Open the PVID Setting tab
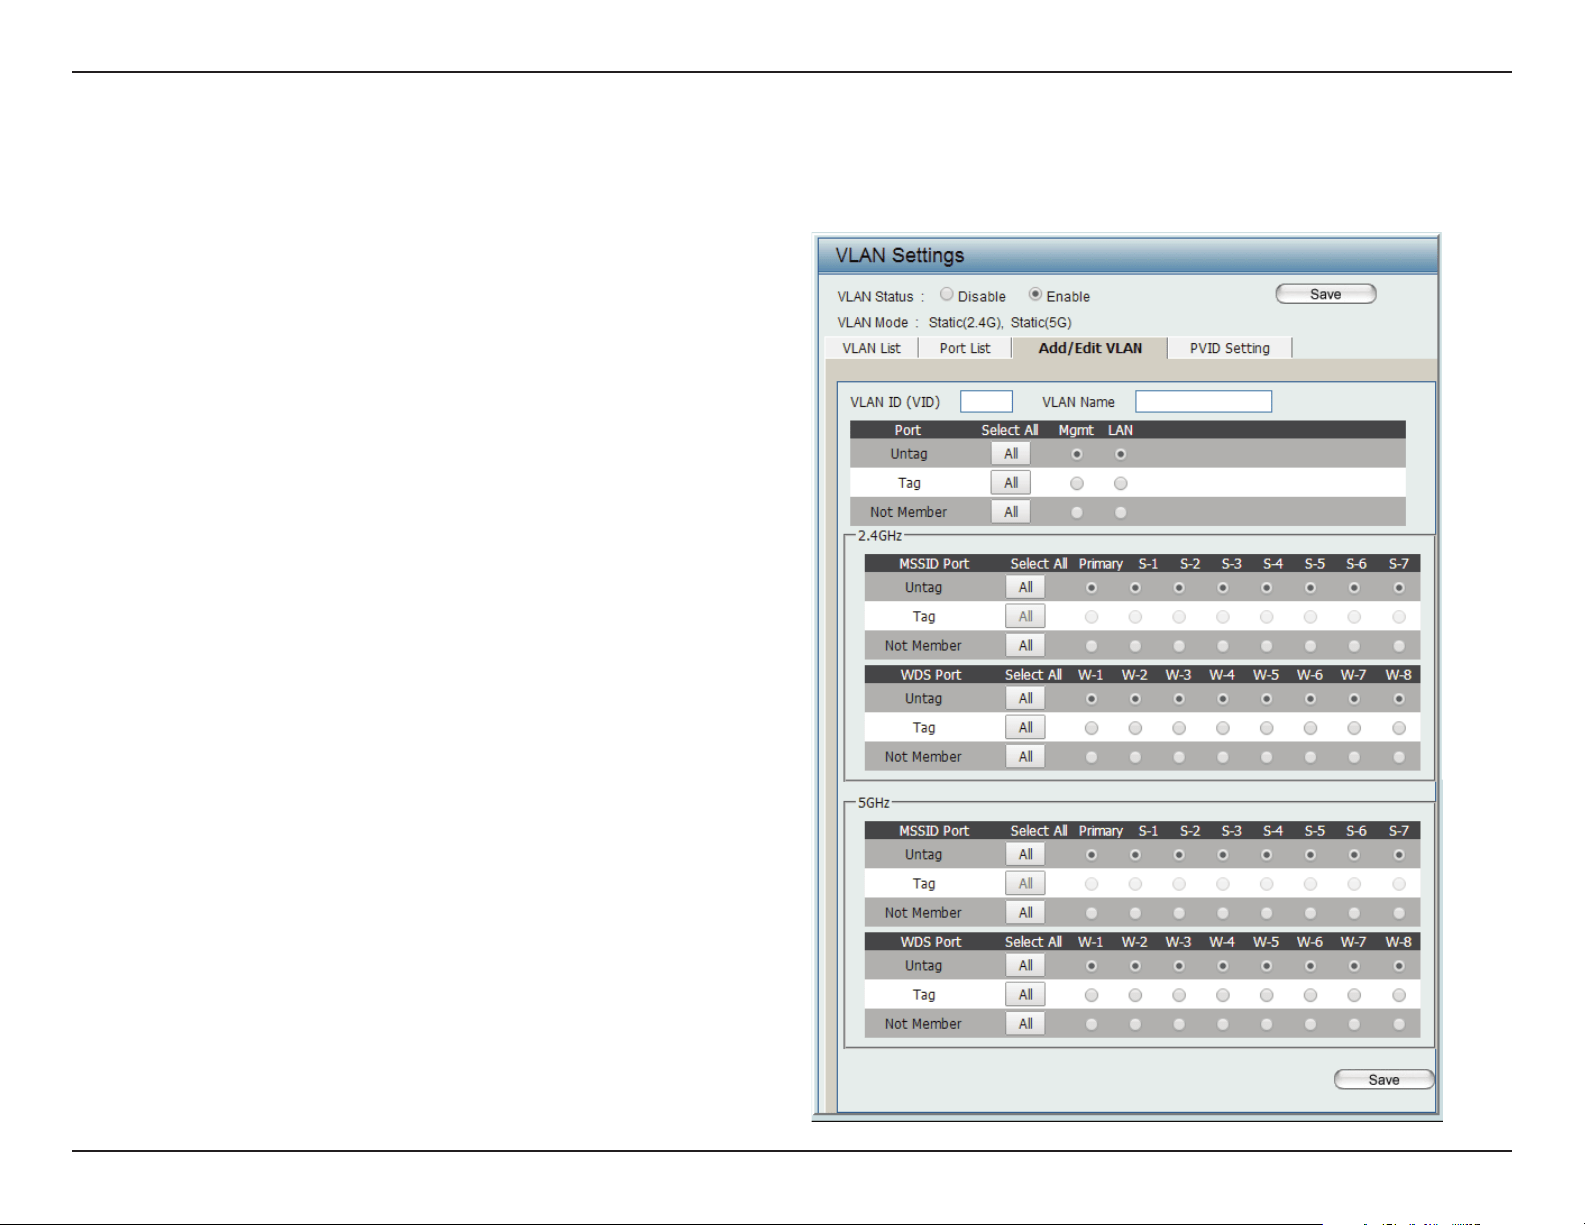The width and height of the screenshot is (1585, 1225). tap(1230, 348)
